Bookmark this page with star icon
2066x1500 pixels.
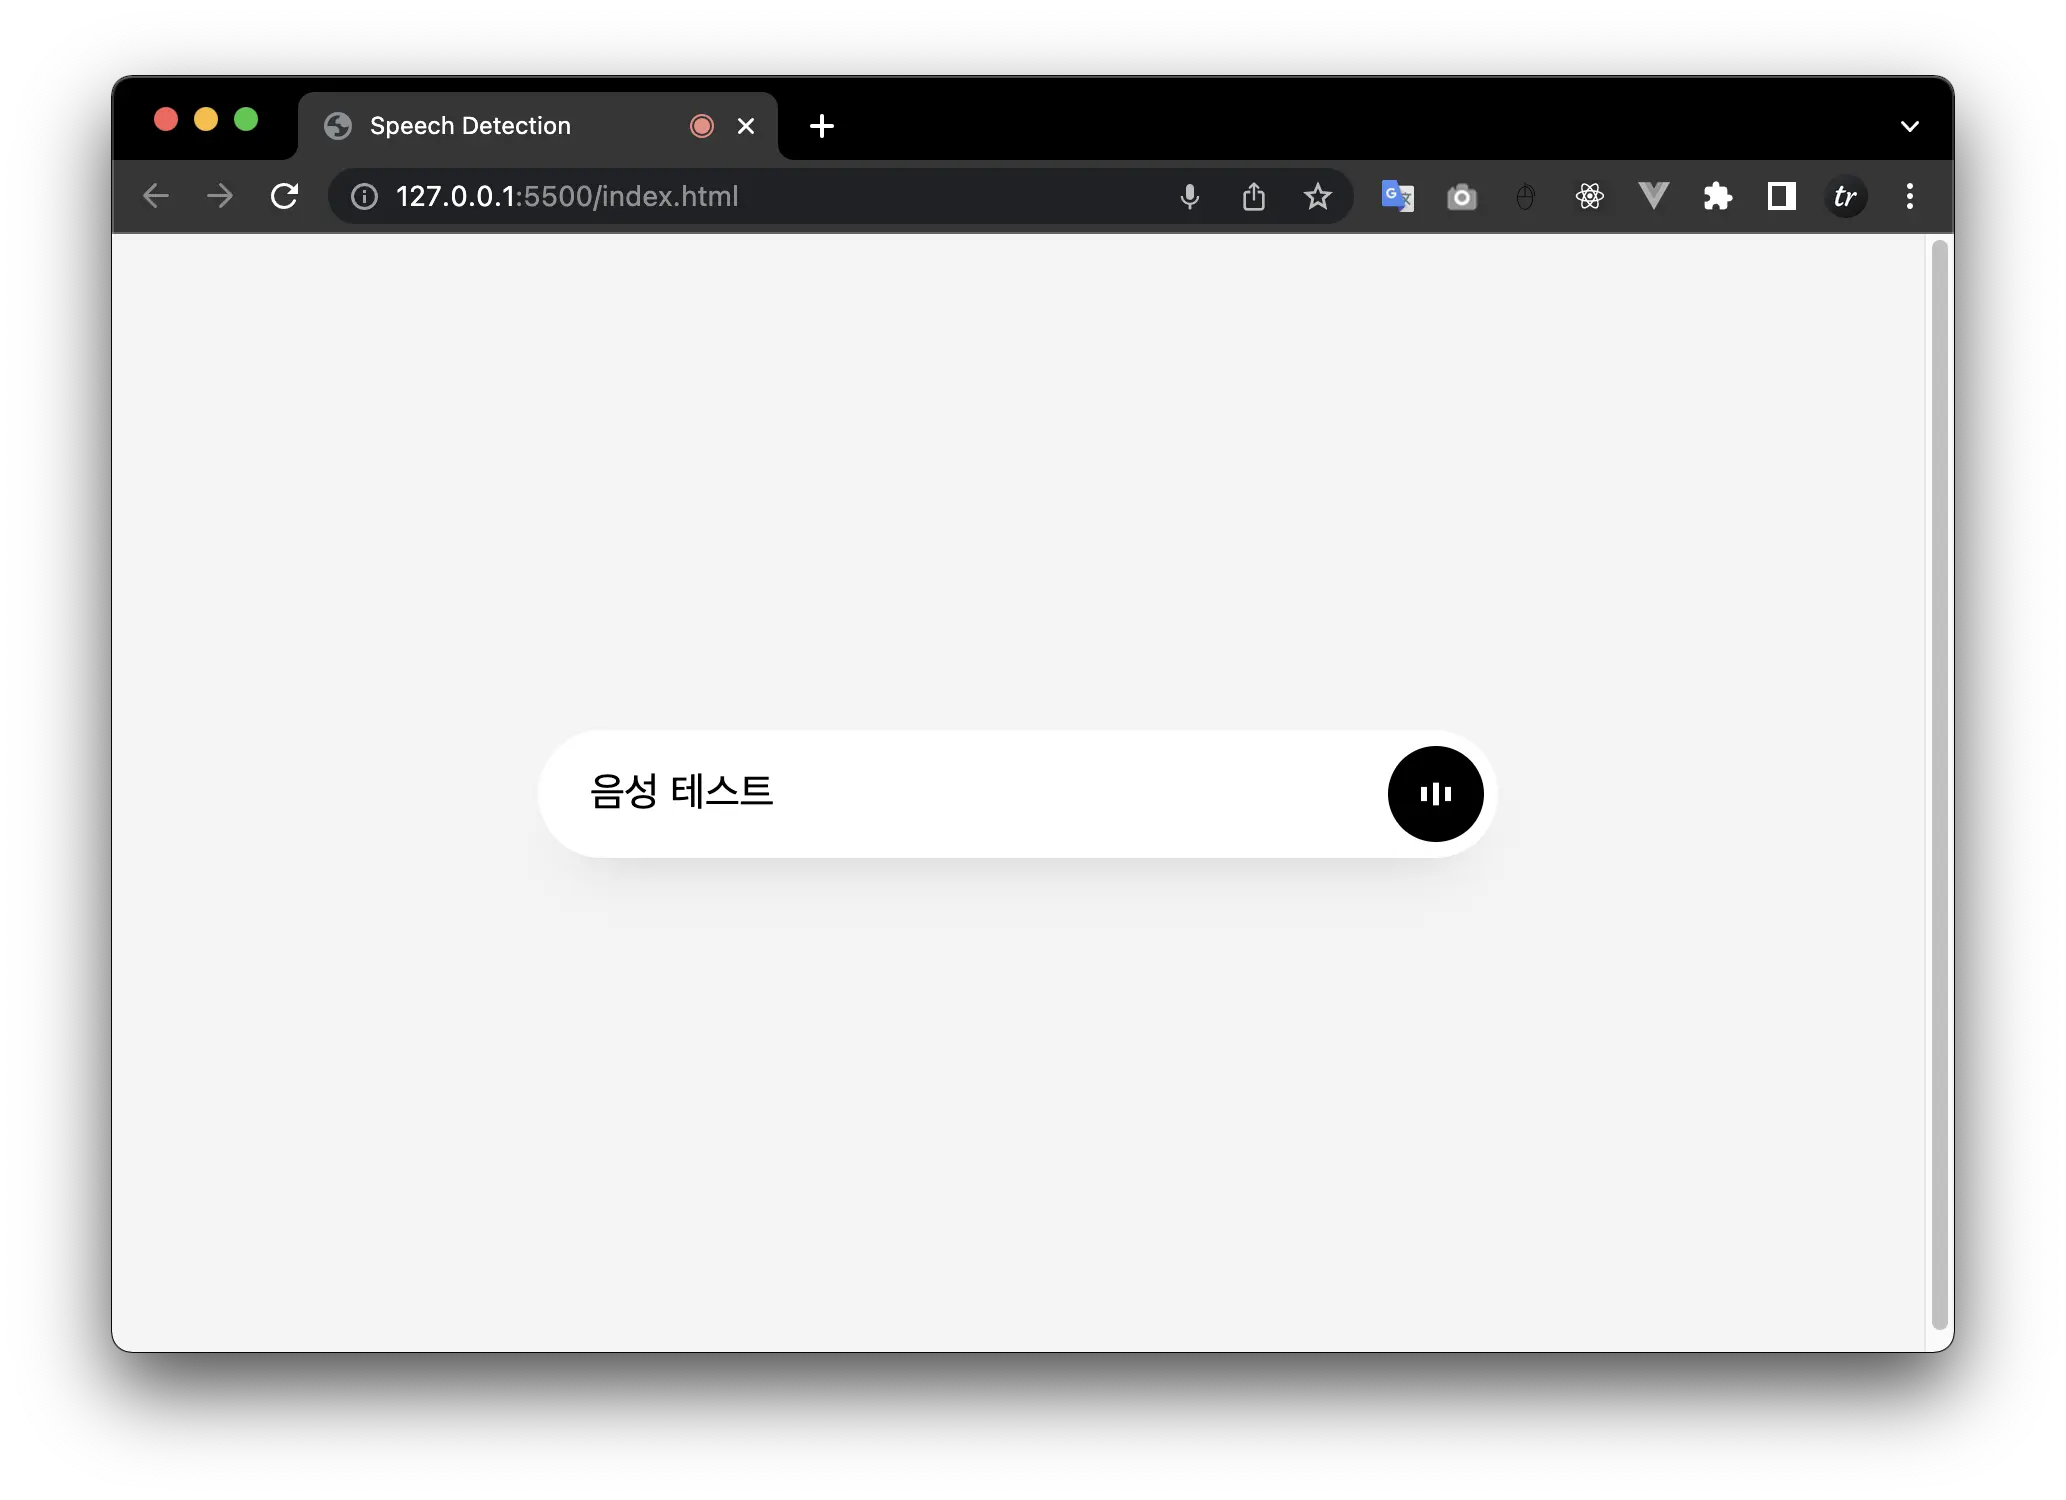1317,196
